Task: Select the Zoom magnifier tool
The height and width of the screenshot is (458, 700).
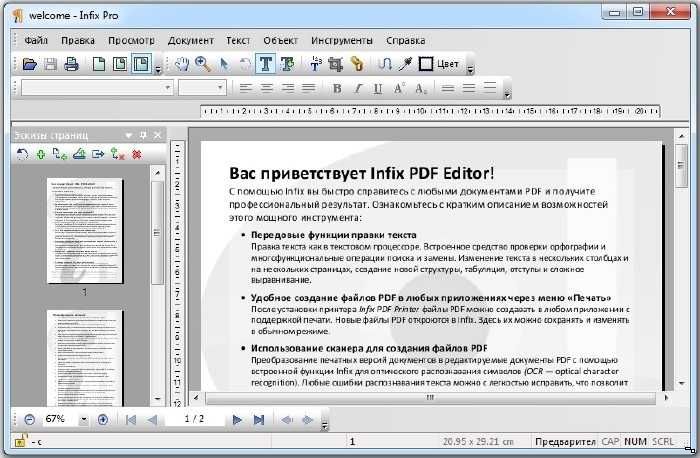Action: [x=203, y=64]
